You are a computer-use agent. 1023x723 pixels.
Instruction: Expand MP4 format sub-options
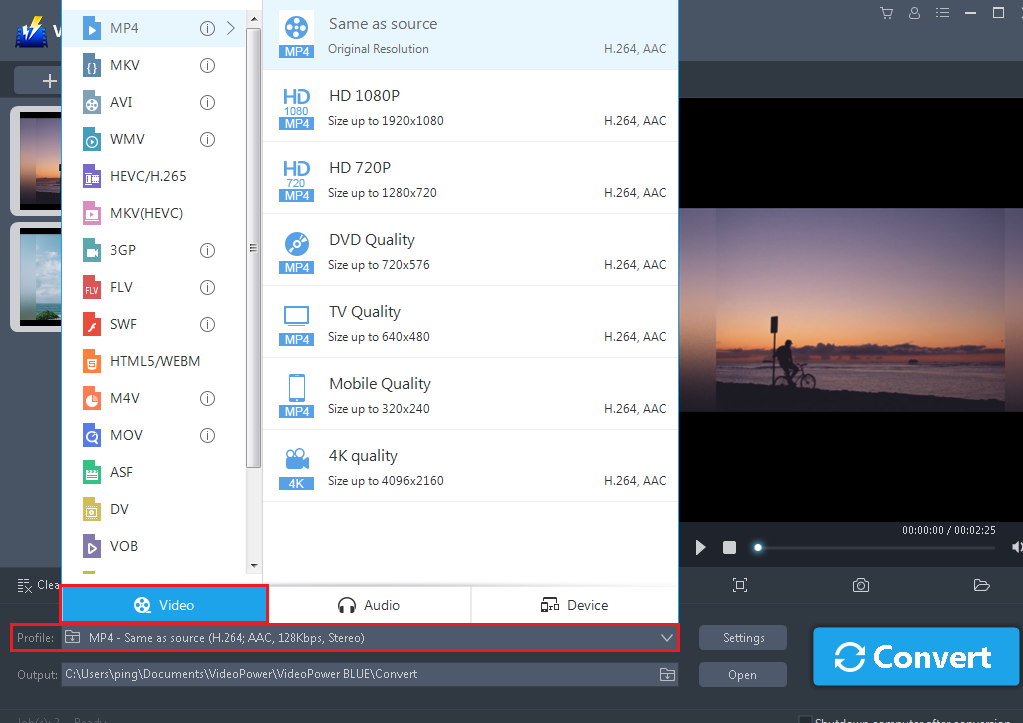point(230,29)
